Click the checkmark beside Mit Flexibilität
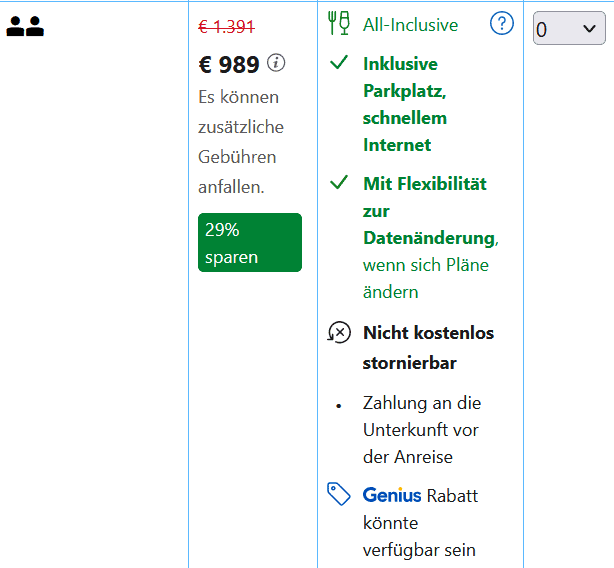The image size is (614, 568). click(339, 183)
